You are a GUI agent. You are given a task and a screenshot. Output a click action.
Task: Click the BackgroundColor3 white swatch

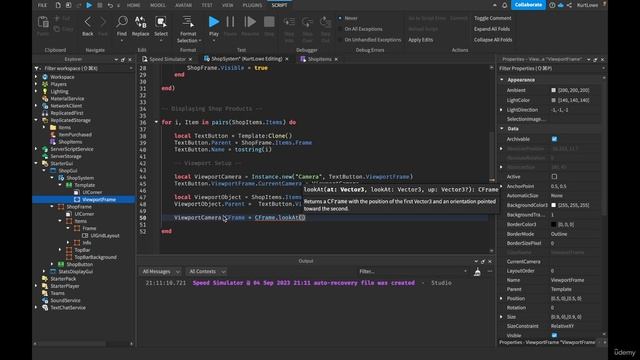coord(553,205)
